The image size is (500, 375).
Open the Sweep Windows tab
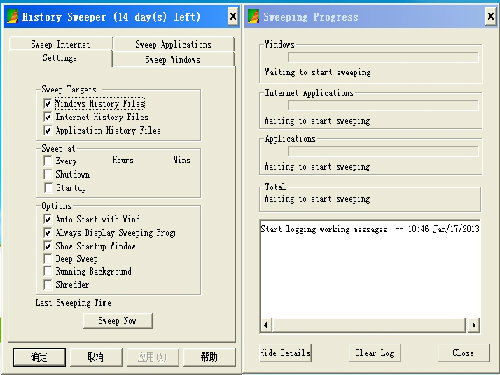[173, 60]
